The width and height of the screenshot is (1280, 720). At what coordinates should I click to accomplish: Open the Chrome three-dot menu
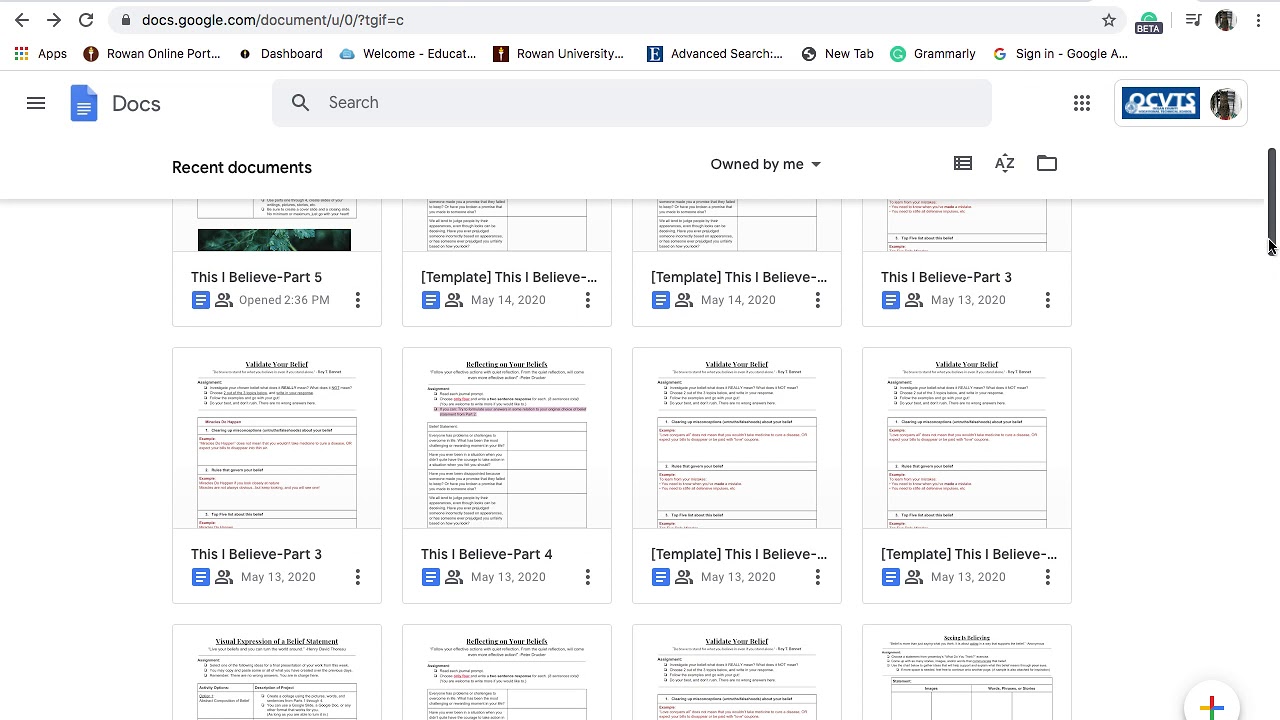pos(1259,20)
